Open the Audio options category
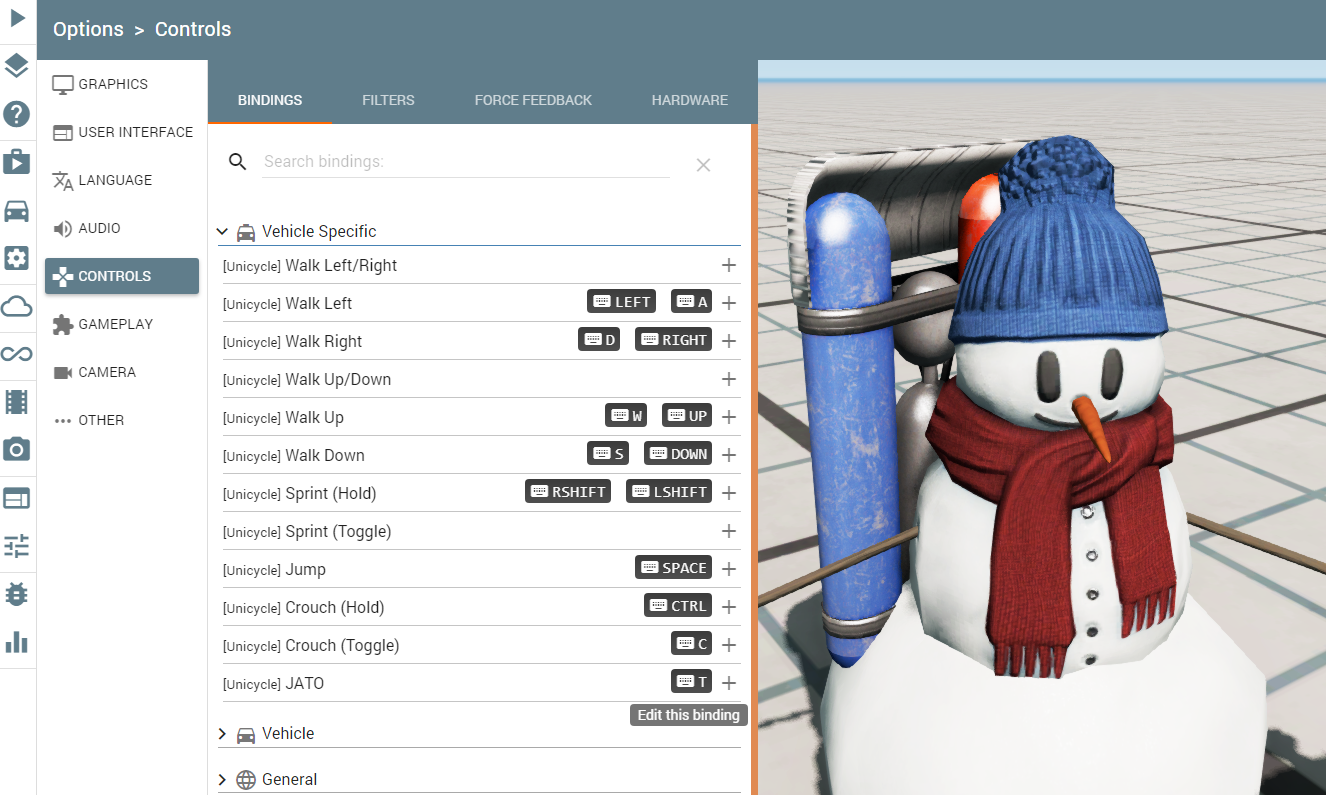Viewport: 1326px width, 795px height. click(122, 228)
